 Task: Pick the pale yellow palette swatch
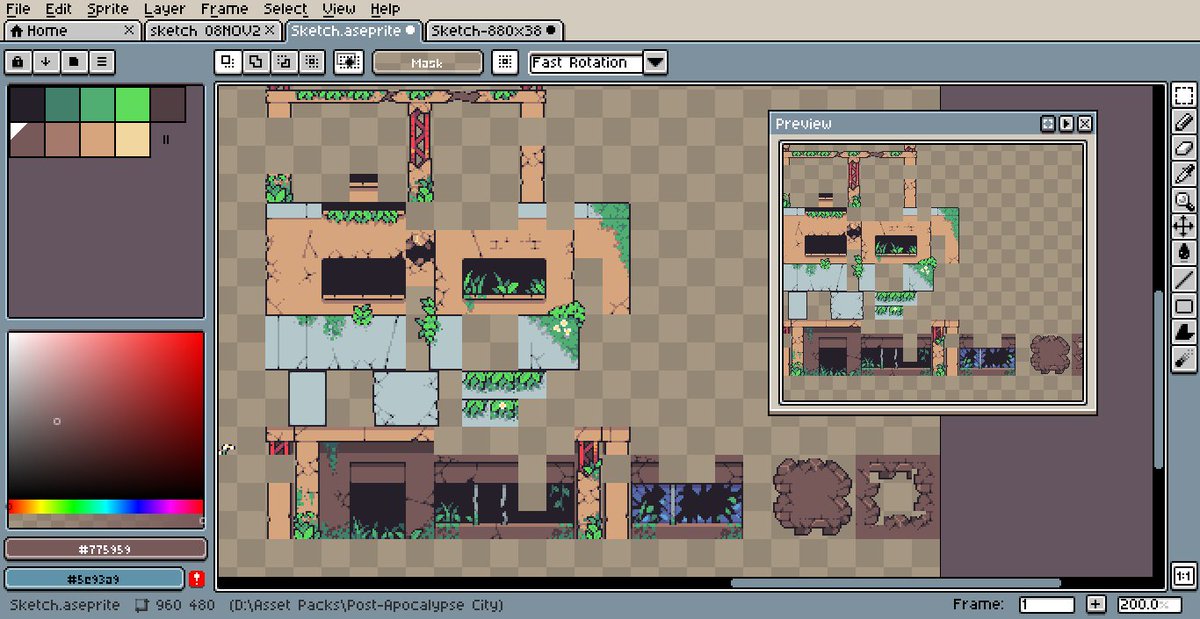[132, 139]
